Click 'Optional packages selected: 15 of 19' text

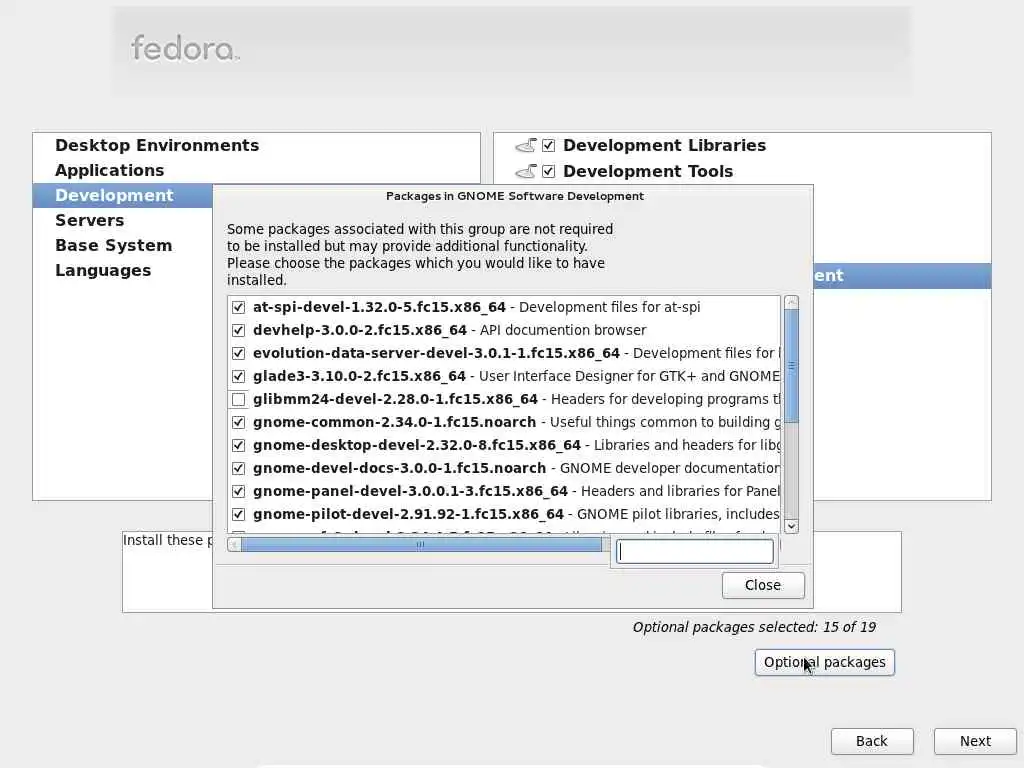pyautogui.click(x=754, y=627)
